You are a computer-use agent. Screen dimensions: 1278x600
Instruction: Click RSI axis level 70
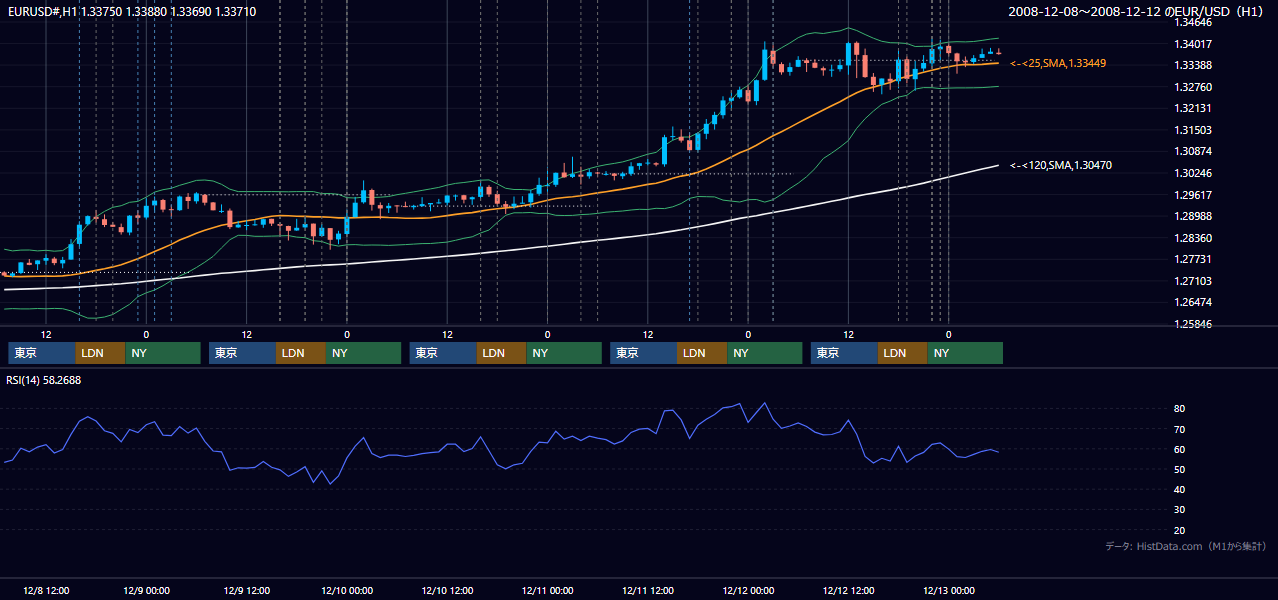click(x=1180, y=429)
